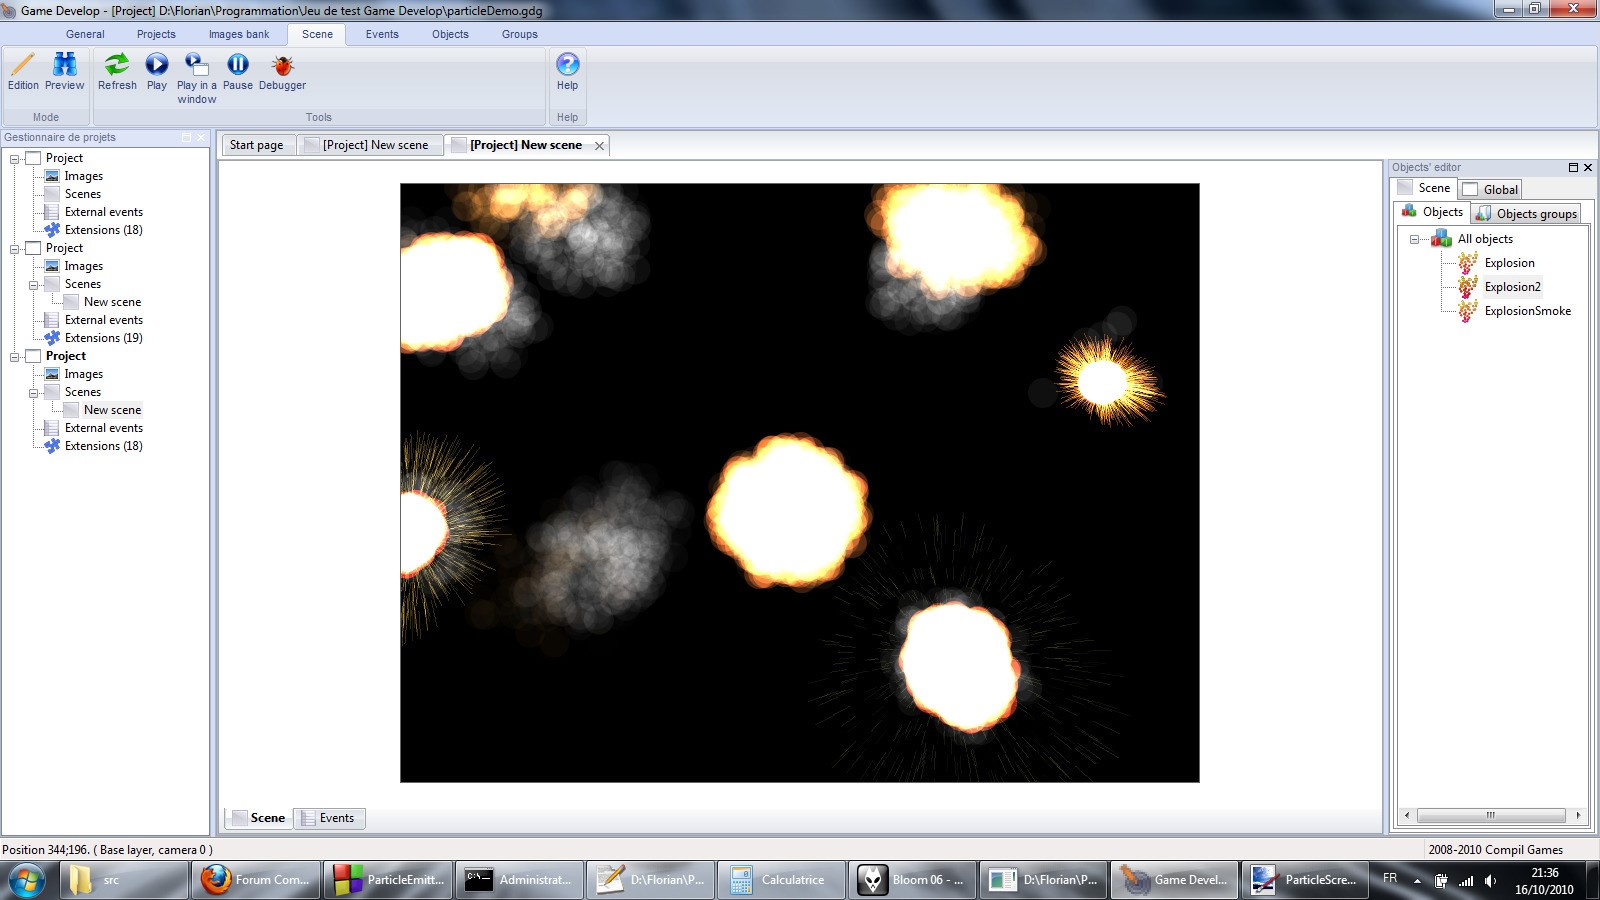Select the All objects folder icon
The width and height of the screenshot is (1600, 900).
(1441, 239)
